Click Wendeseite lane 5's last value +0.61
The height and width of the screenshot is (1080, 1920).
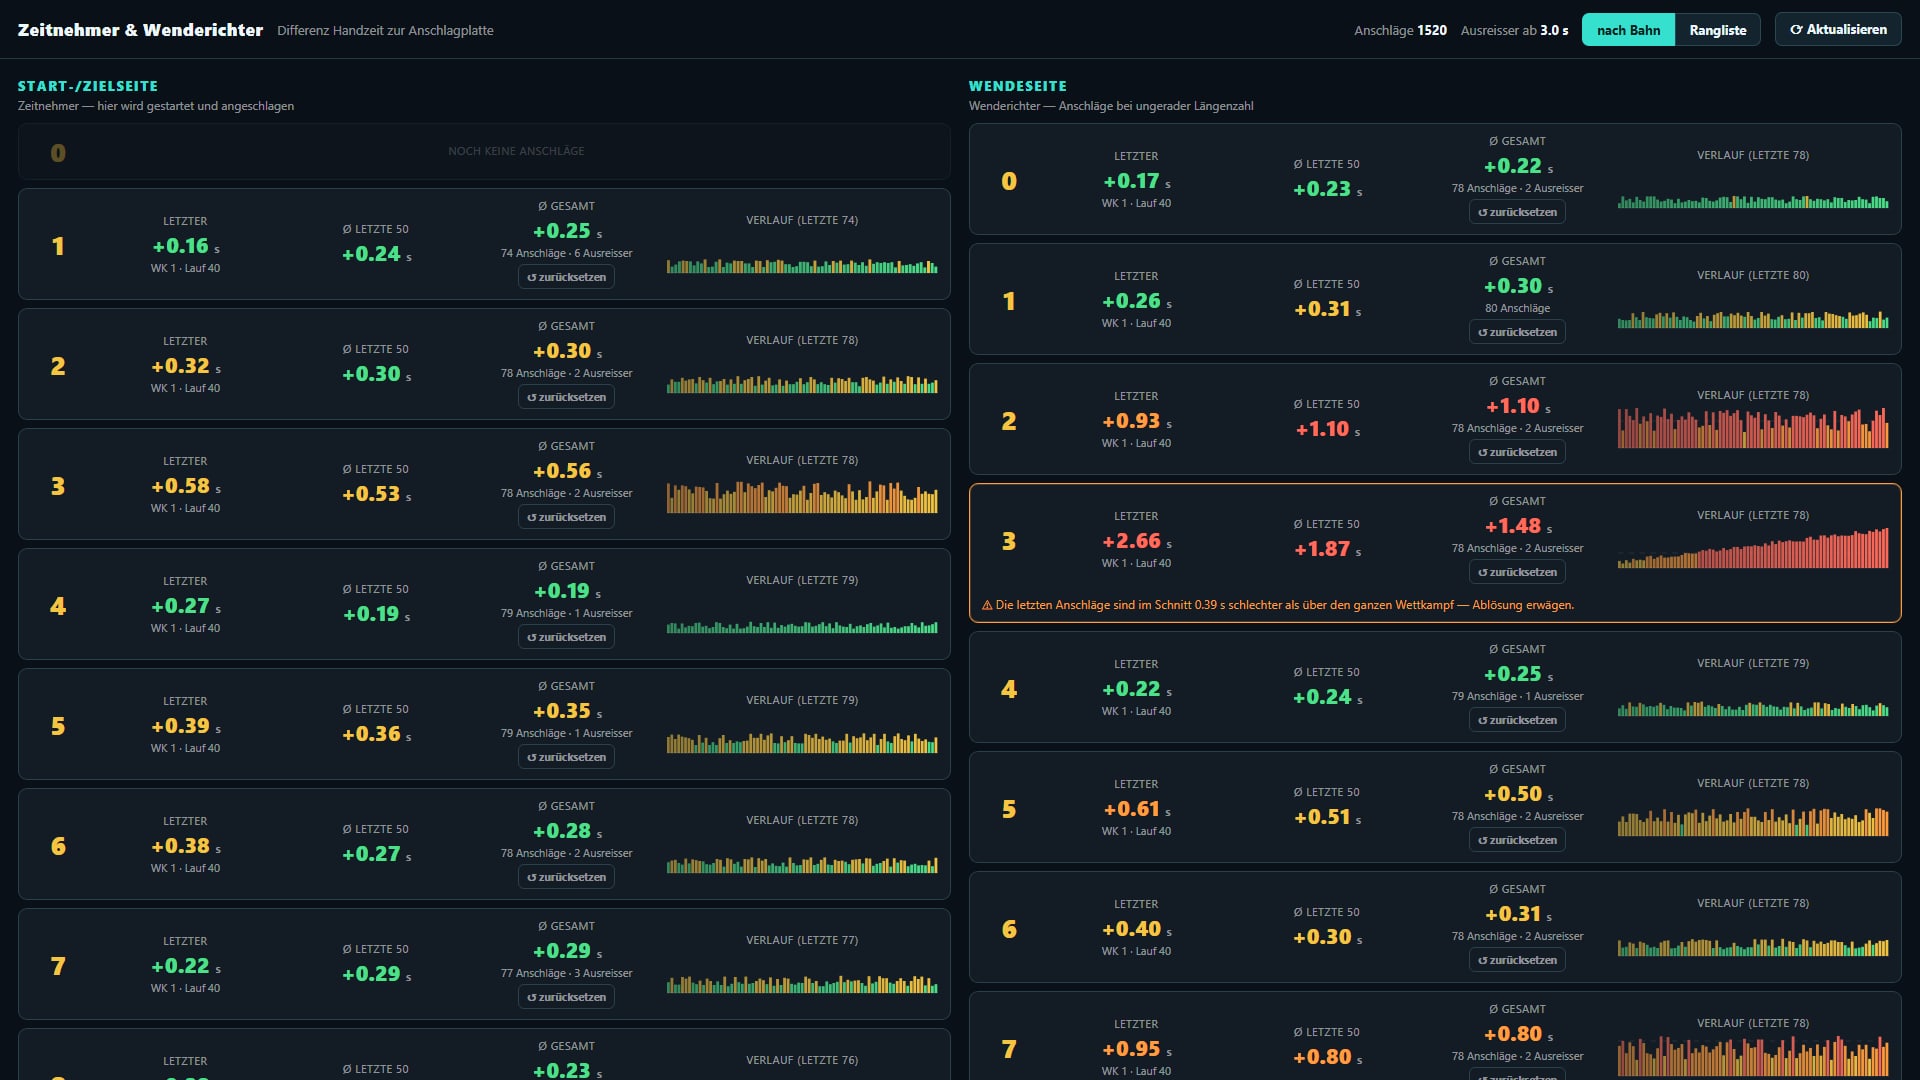[1136, 809]
